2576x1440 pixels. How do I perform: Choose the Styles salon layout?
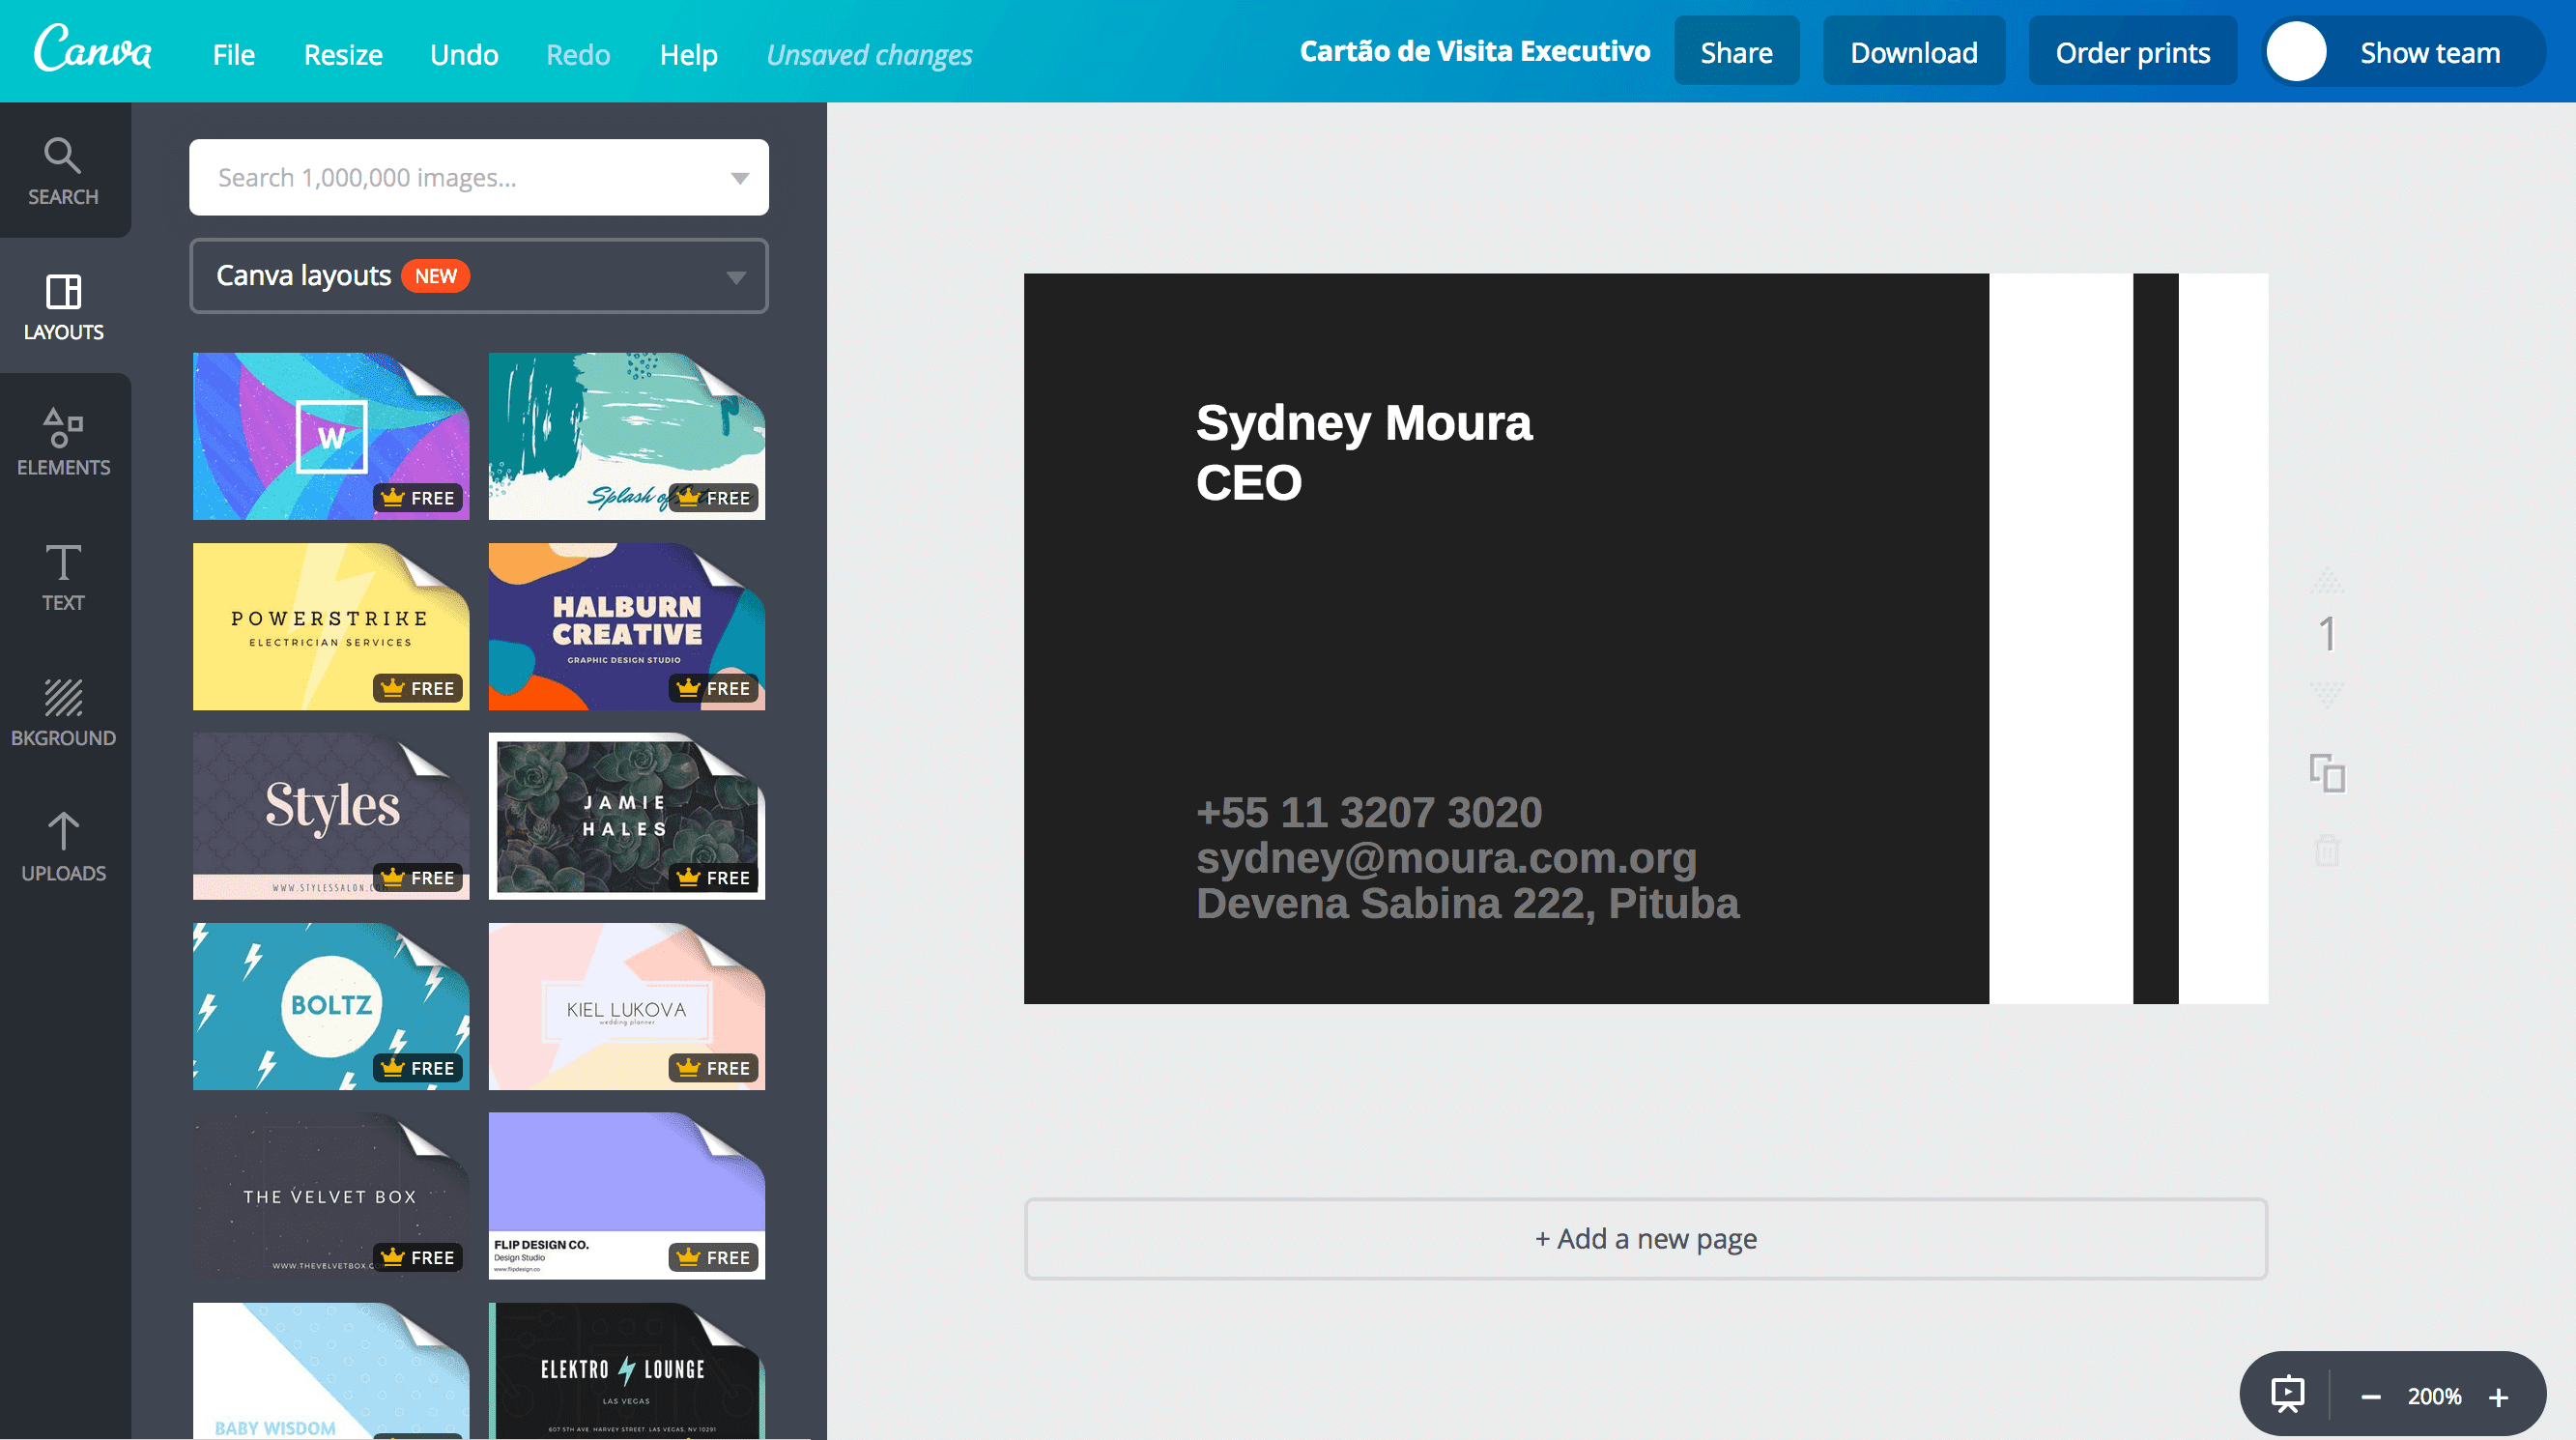point(331,816)
